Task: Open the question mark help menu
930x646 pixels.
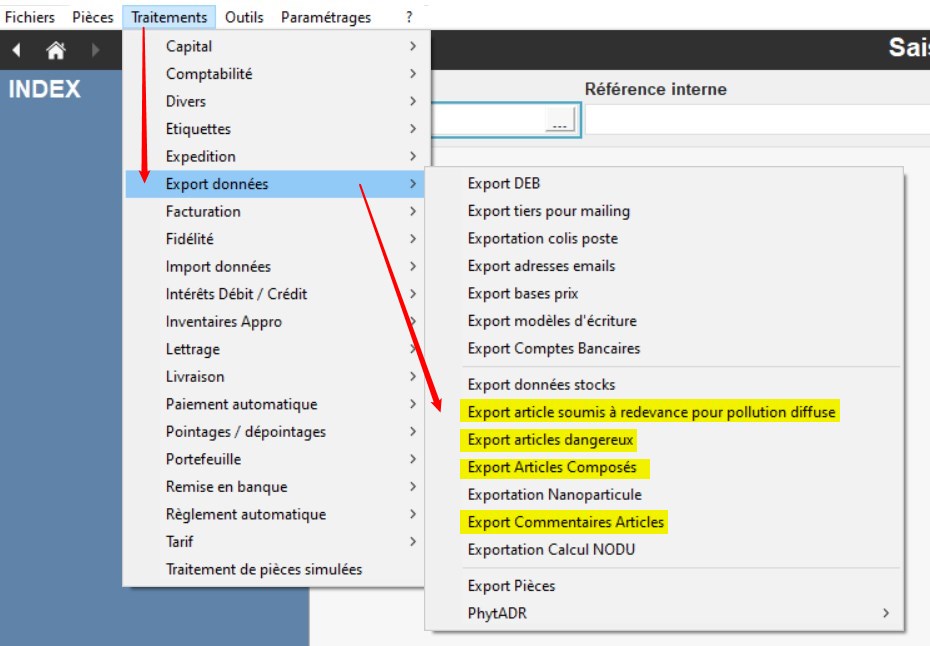Action: [x=408, y=17]
